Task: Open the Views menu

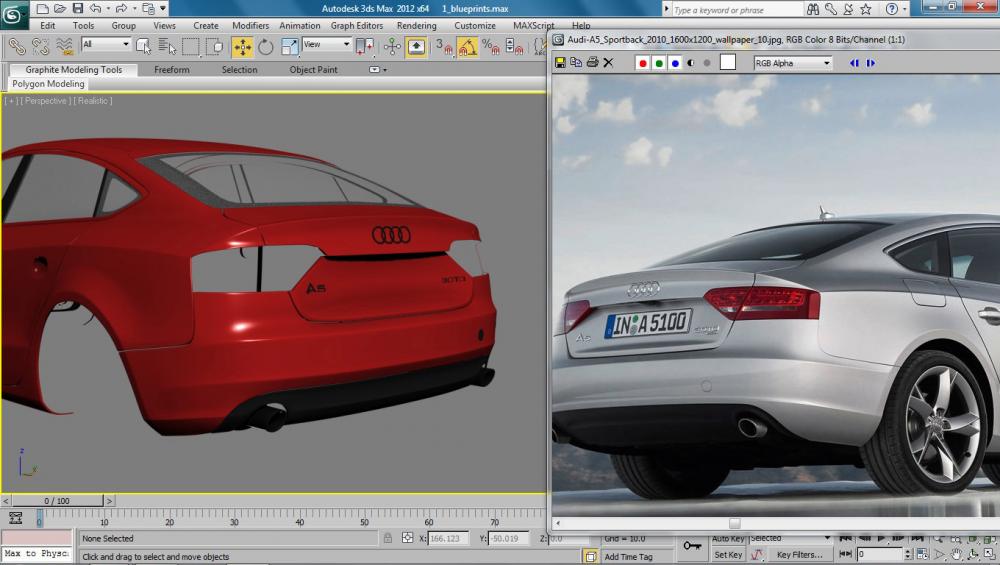Action: pos(165,26)
